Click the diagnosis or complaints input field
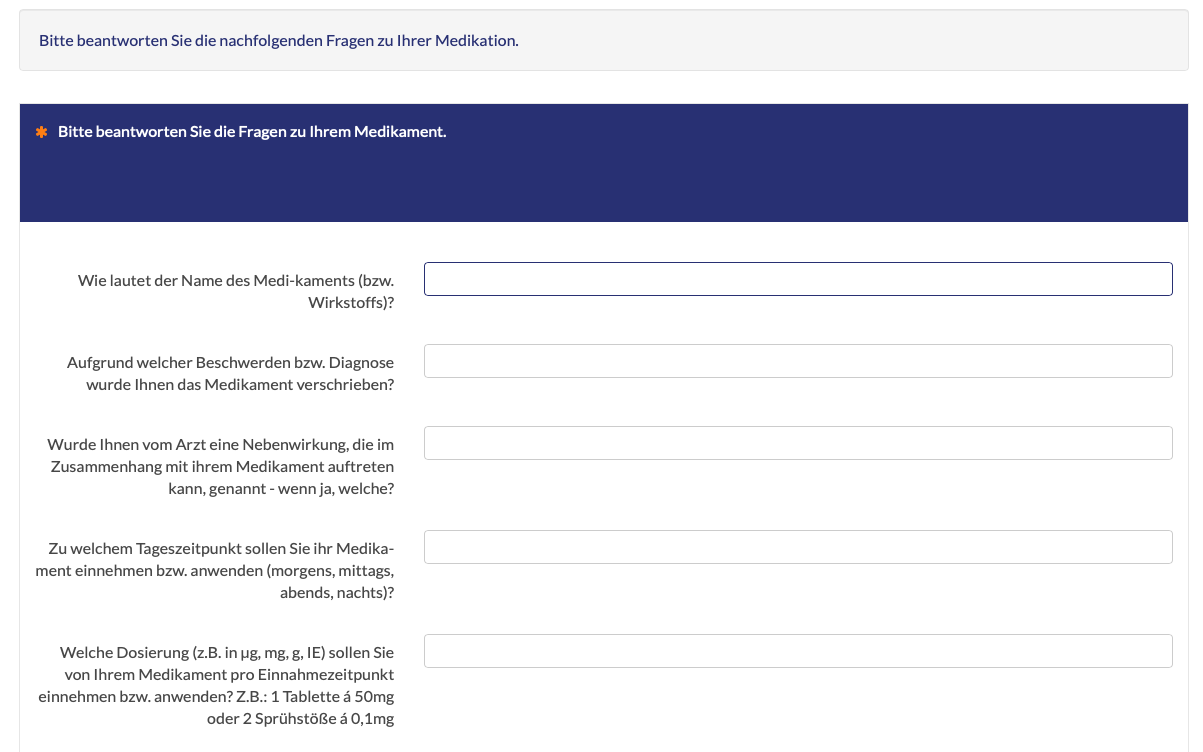This screenshot has height=752, width=1203. point(797,361)
